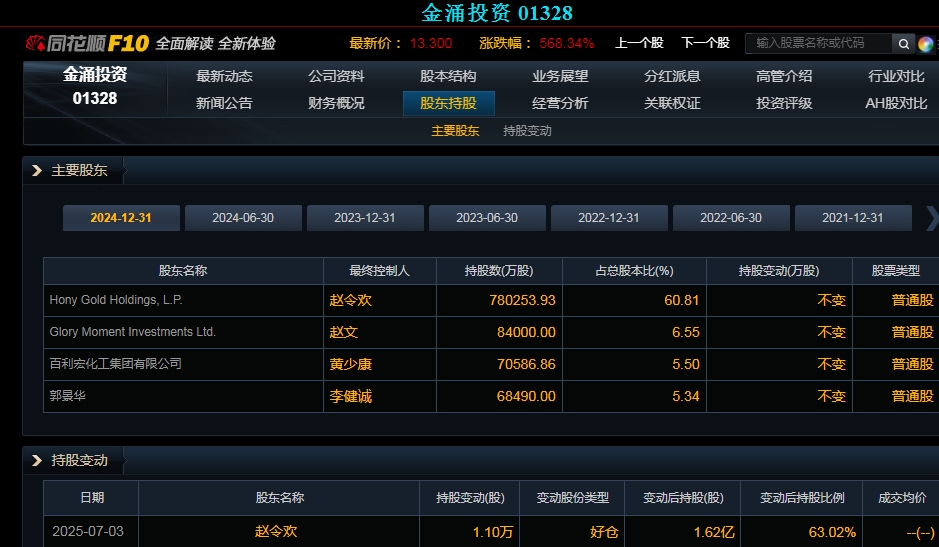Click controller link 赵文
This screenshot has width=939, height=547.
[x=343, y=332]
